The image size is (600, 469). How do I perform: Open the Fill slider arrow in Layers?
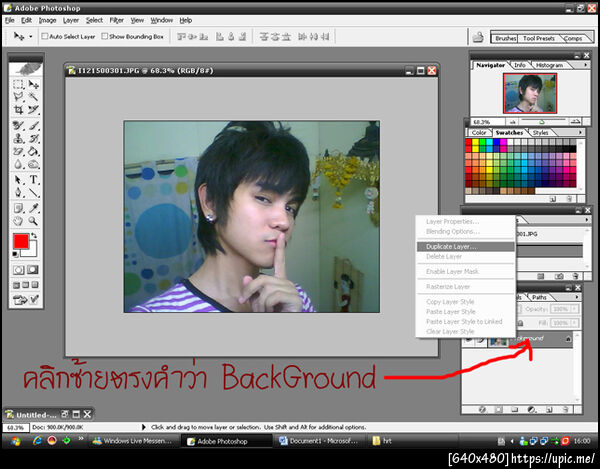click(574, 323)
